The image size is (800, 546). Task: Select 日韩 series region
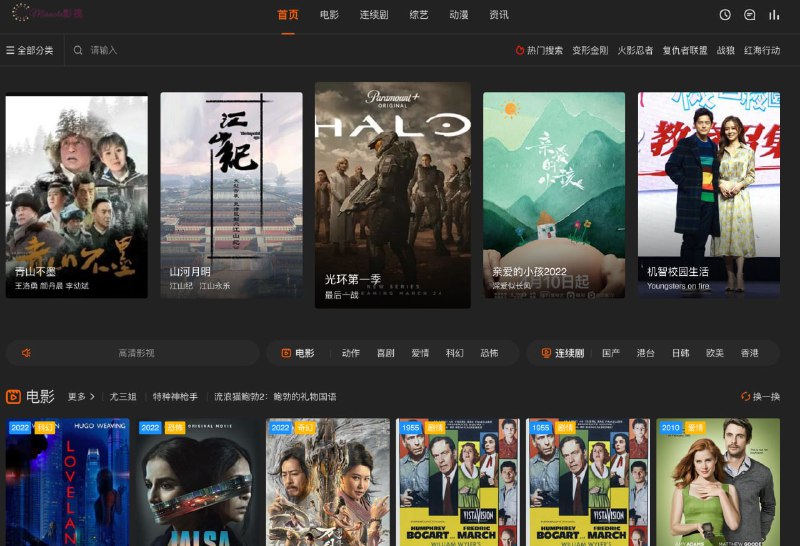pyautogui.click(x=680, y=353)
